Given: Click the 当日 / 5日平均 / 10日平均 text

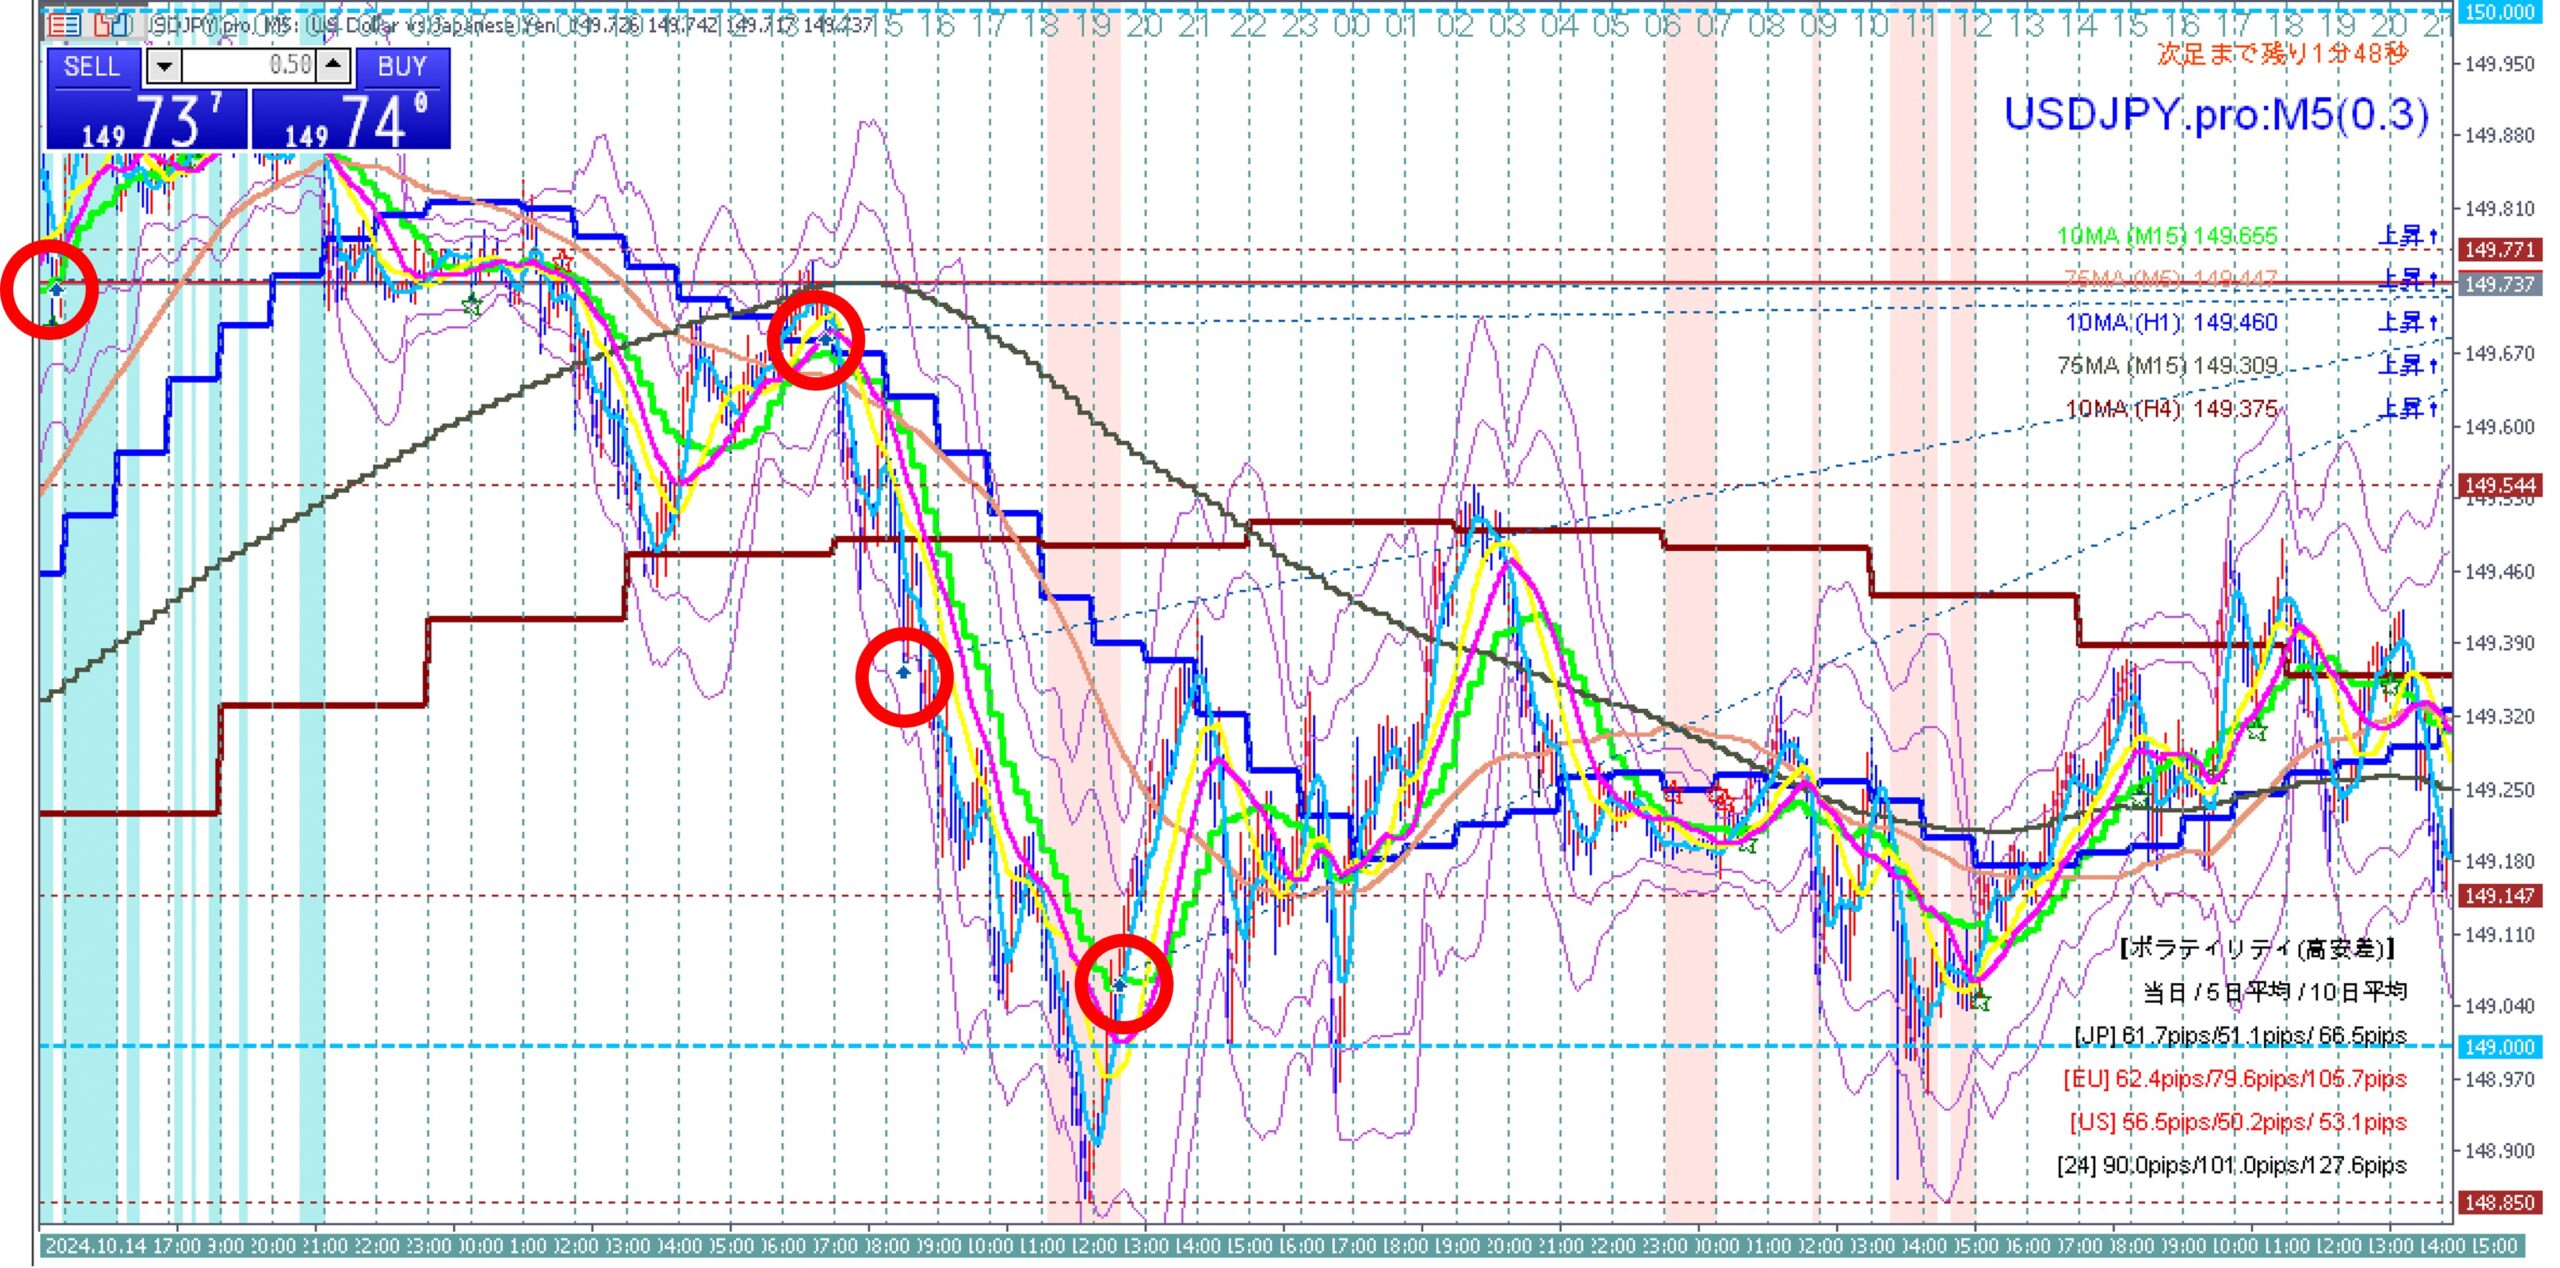Looking at the screenshot, I should 2274,991.
